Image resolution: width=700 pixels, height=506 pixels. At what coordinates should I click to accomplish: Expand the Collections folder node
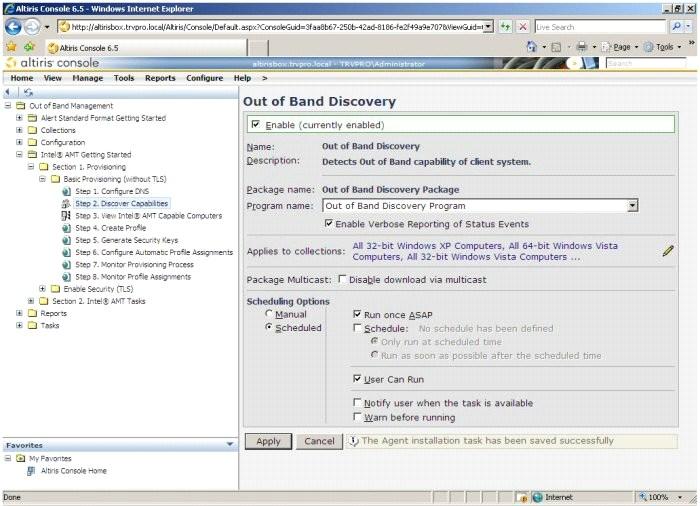[19, 130]
